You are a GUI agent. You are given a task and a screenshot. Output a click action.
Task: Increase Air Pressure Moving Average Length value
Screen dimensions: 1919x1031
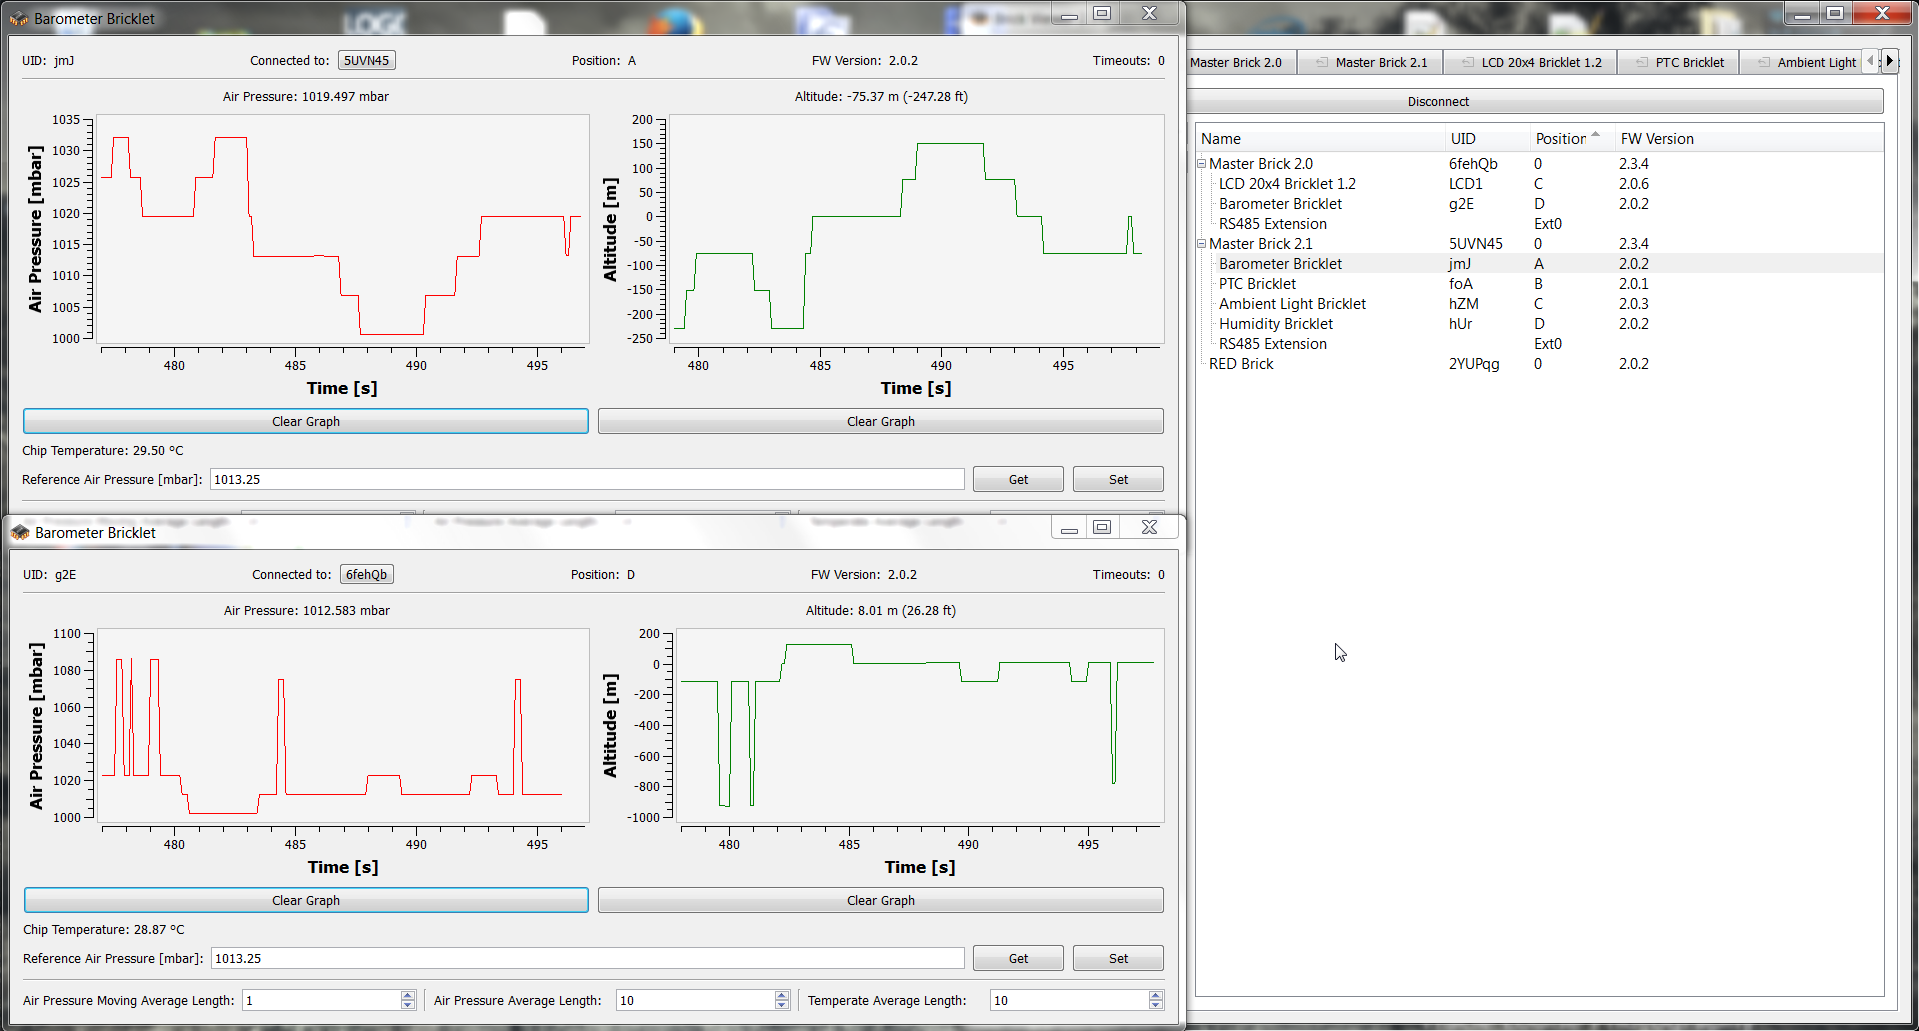coord(407,995)
